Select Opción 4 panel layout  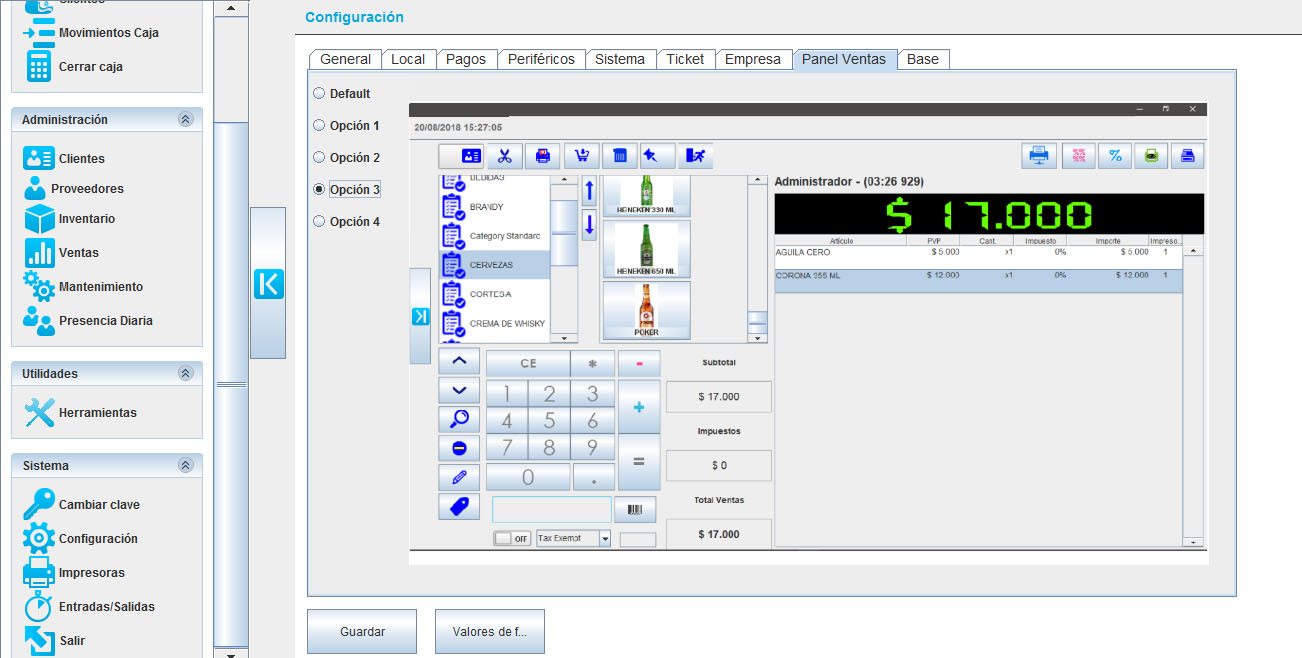point(319,222)
